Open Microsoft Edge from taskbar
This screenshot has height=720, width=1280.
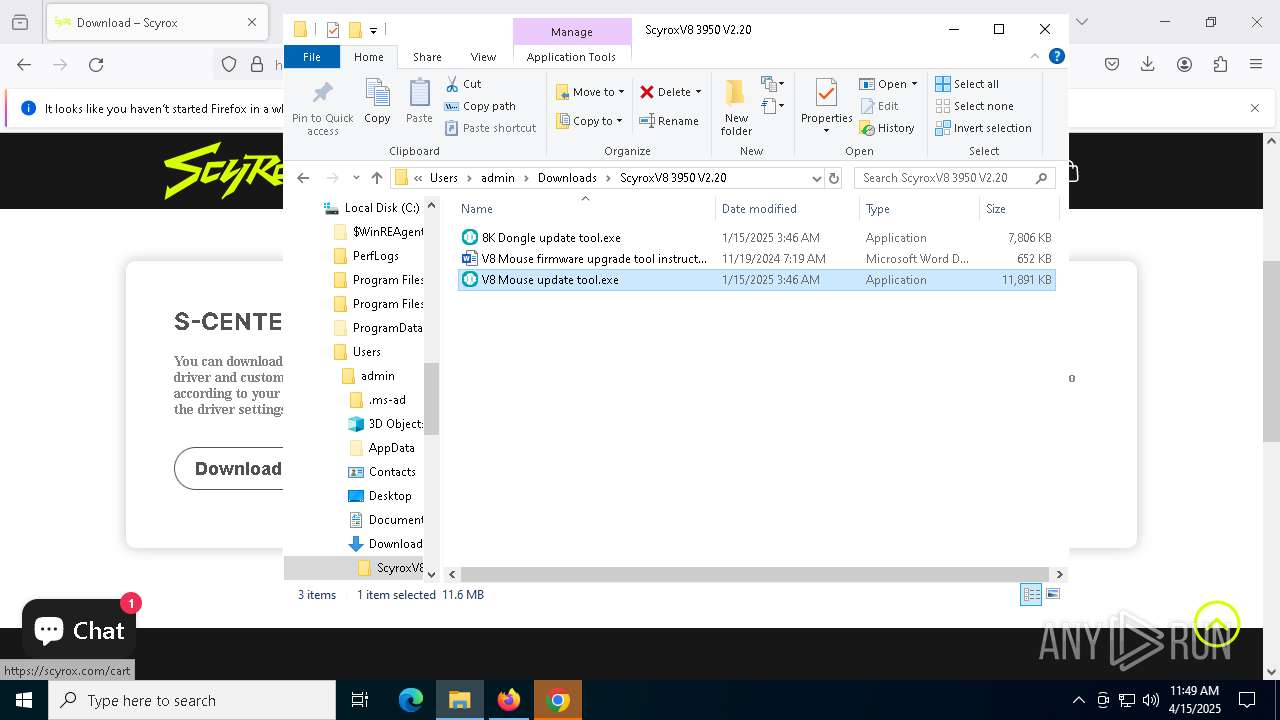(x=411, y=700)
